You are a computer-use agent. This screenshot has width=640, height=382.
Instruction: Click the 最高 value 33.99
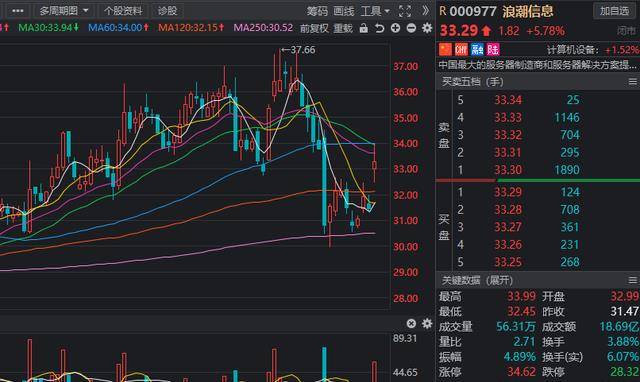click(x=521, y=296)
